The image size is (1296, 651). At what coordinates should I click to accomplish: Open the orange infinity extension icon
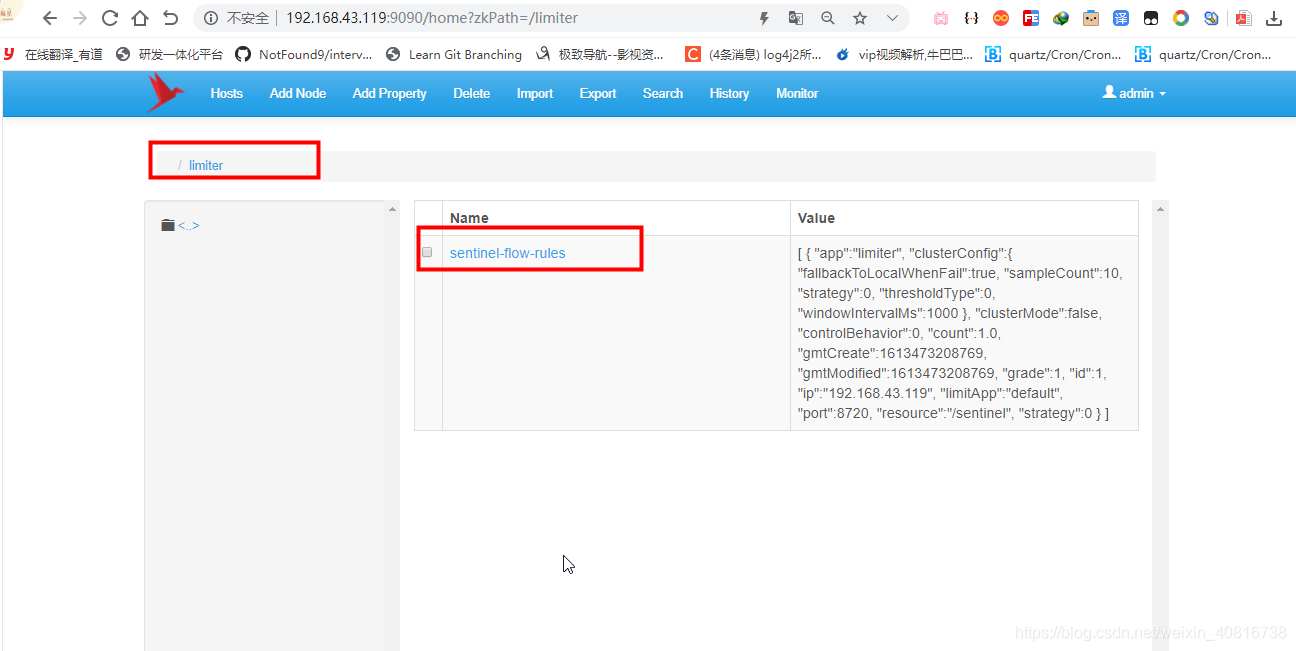pos(1001,18)
